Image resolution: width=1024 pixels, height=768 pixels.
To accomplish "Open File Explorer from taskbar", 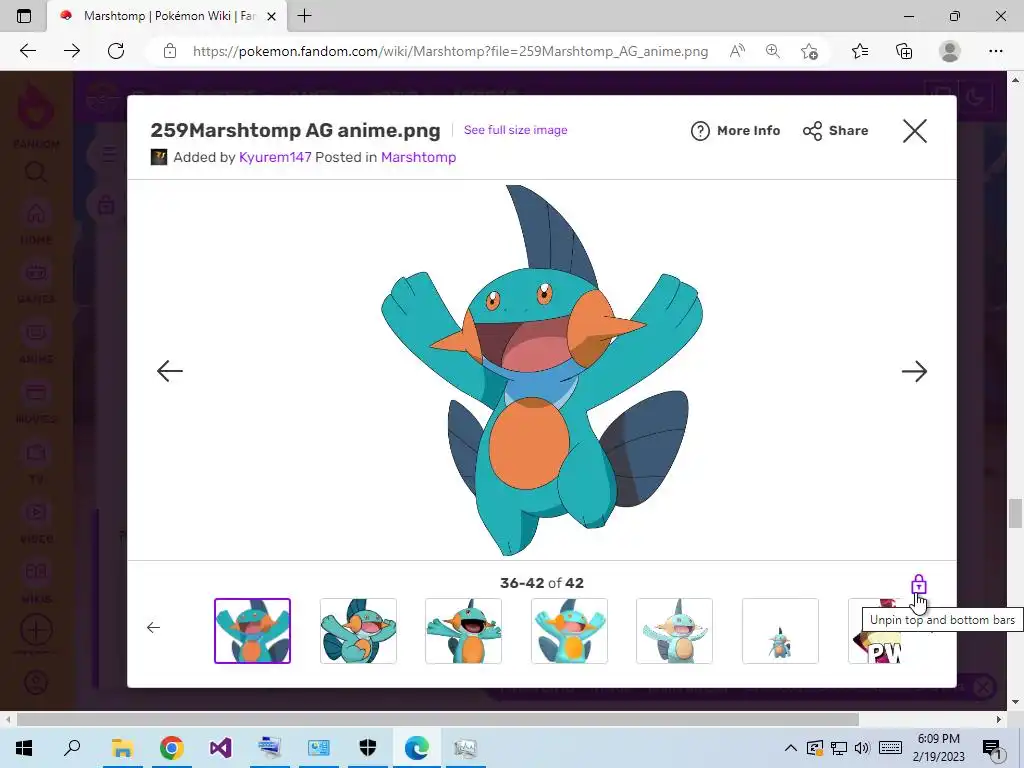I will [122, 747].
